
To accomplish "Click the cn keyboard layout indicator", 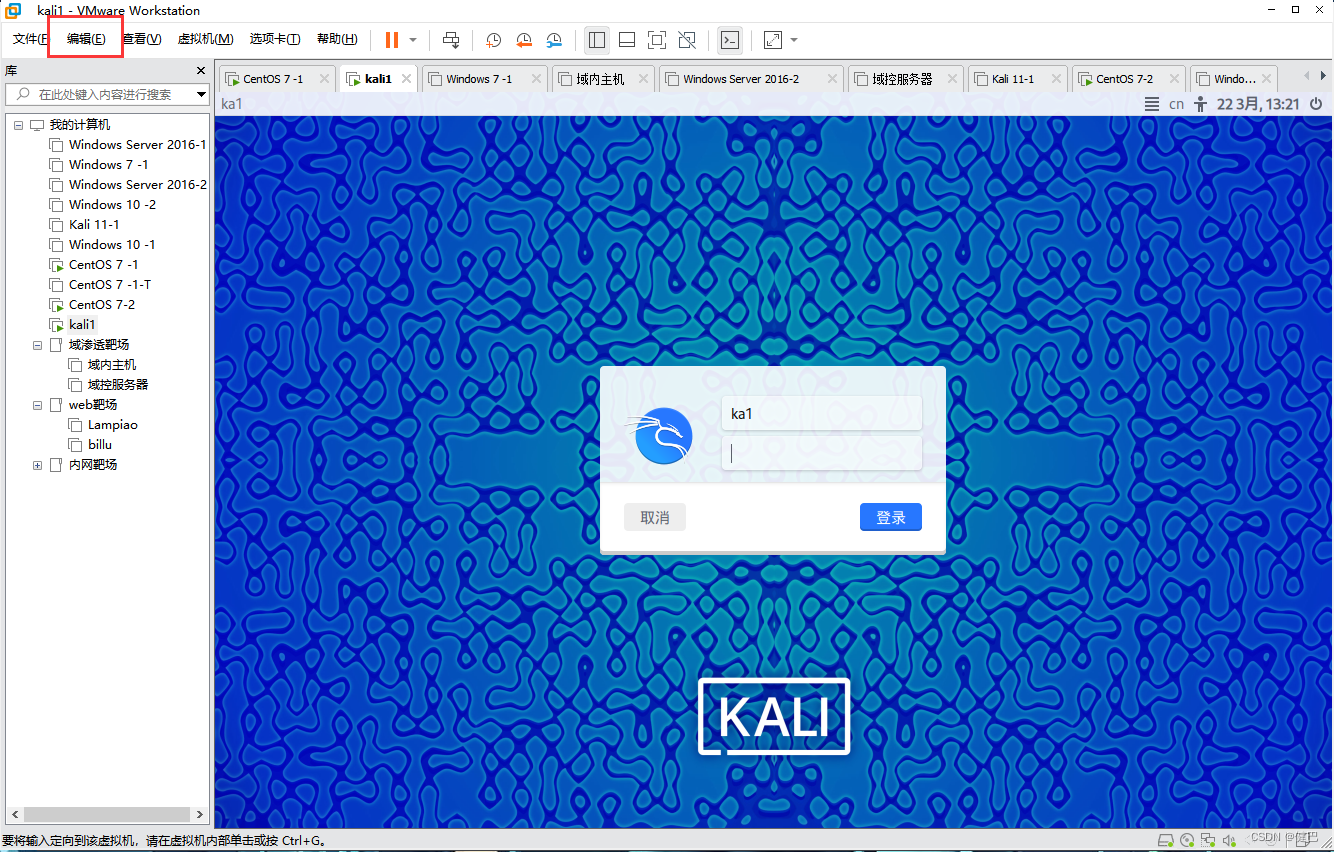I will coord(1176,104).
